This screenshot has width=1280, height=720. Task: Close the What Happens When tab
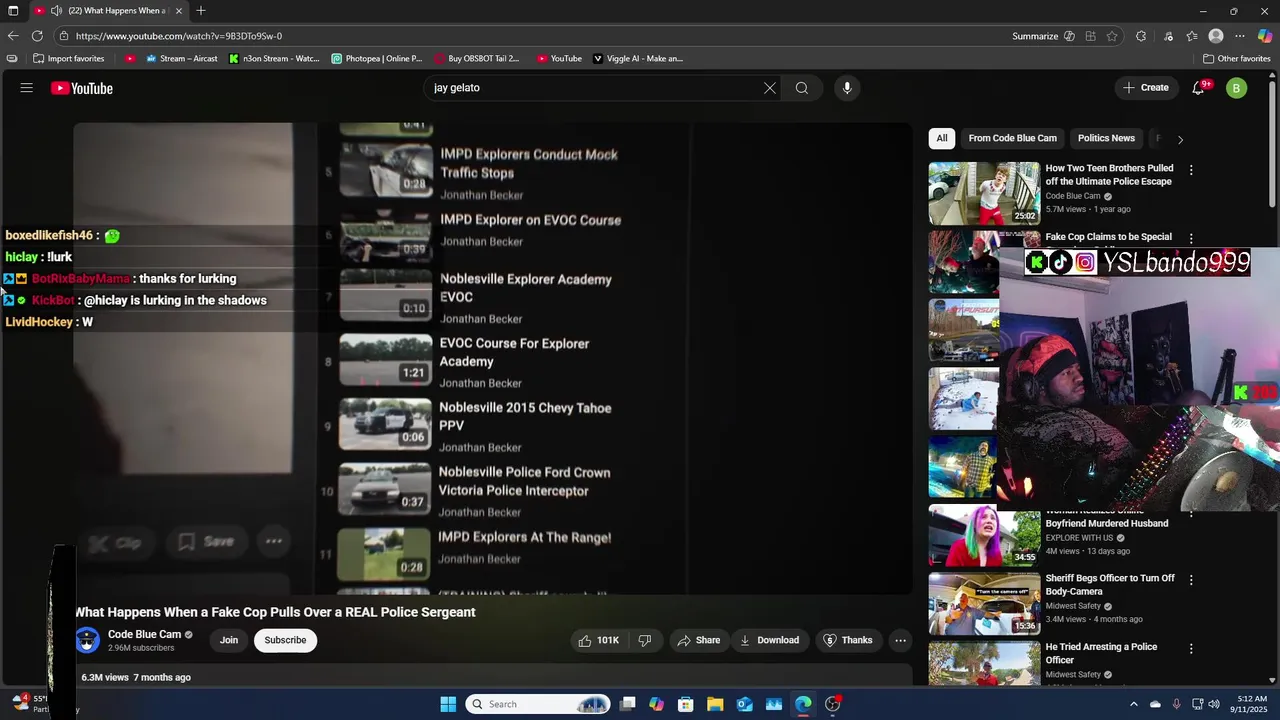[179, 11]
